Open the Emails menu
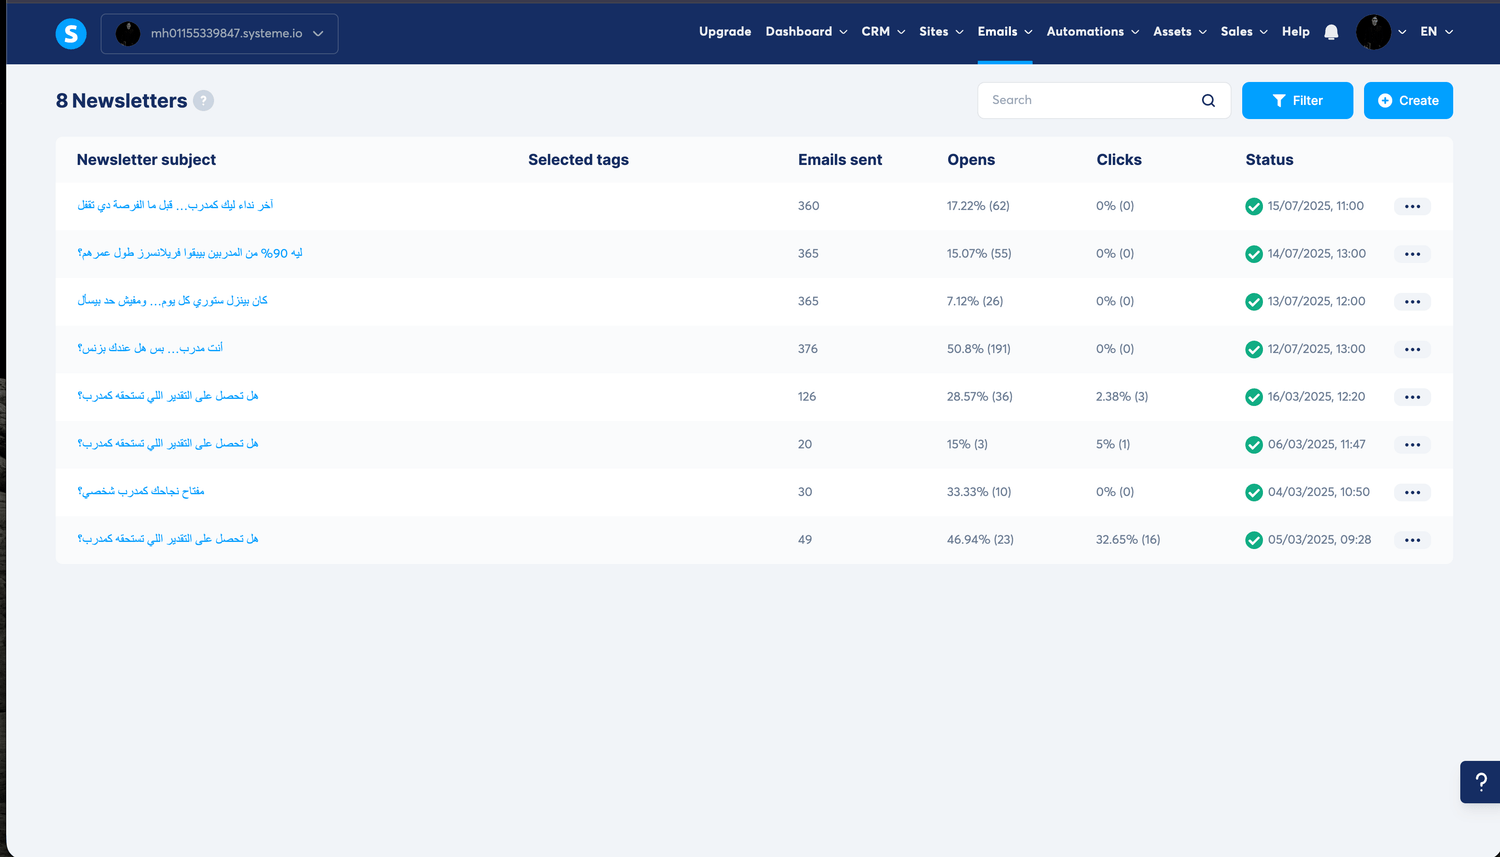Viewport: 1500px width, 857px height. coord(1004,32)
